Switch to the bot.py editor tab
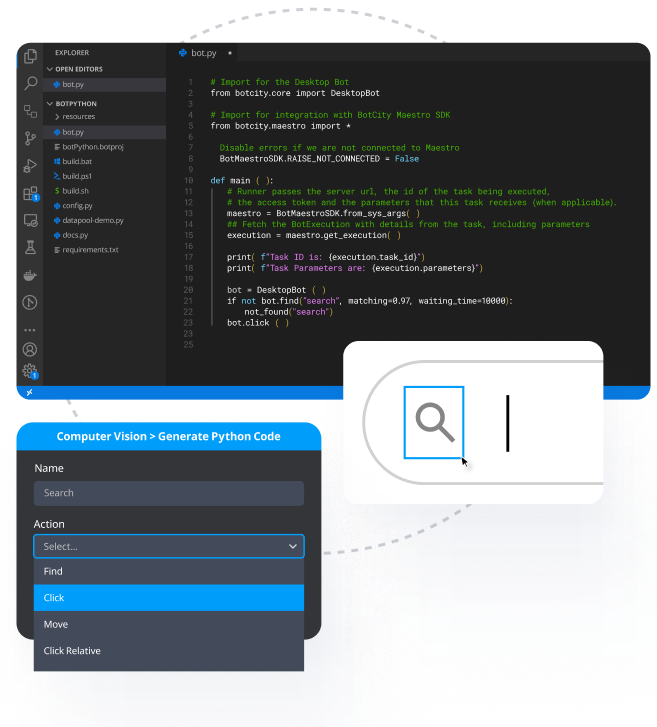657x727 pixels. [203, 53]
